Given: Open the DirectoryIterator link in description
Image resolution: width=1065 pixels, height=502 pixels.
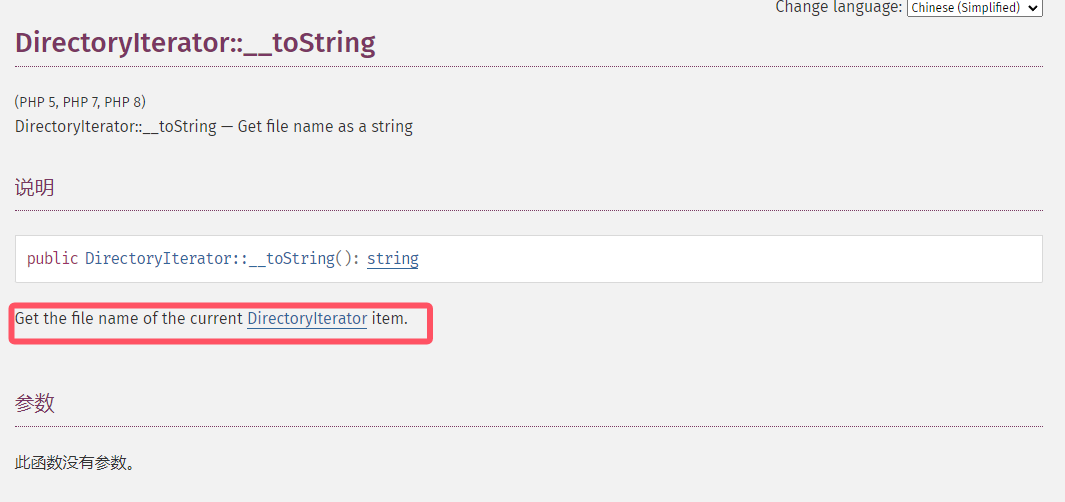Looking at the screenshot, I should [x=307, y=319].
